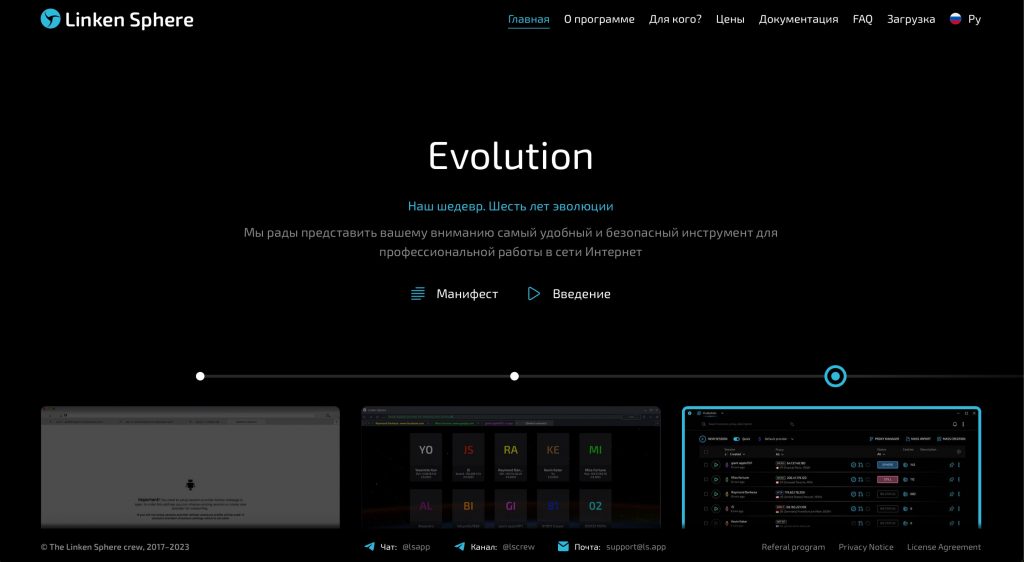This screenshot has width=1024, height=562.
Task: Open the Для кого? section
Action: click(675, 20)
